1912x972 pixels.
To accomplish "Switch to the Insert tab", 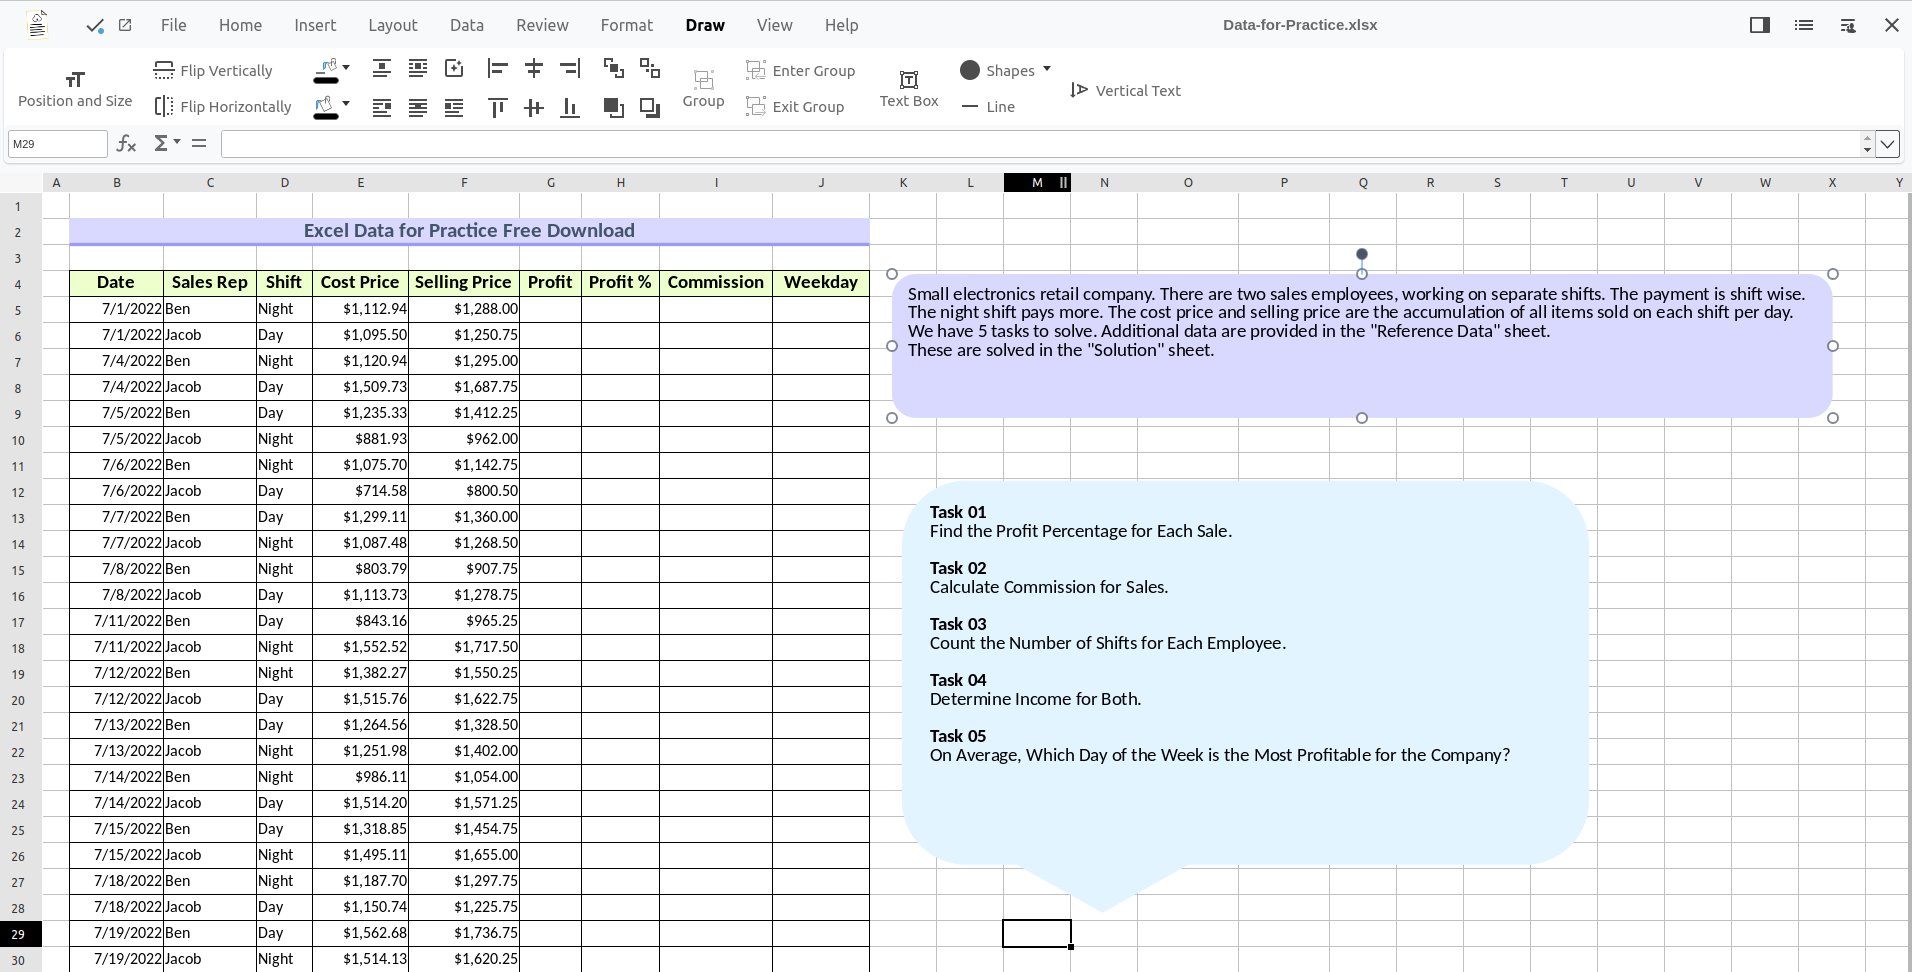I will click(315, 25).
